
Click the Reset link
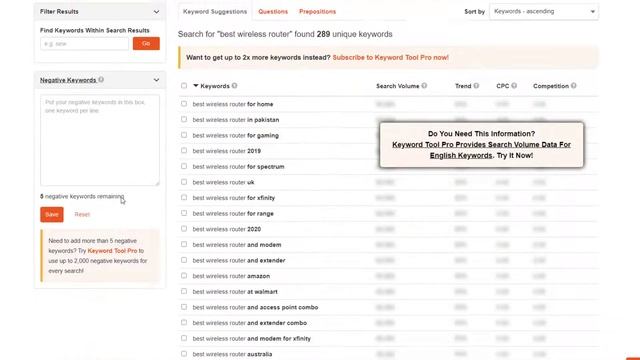click(x=82, y=214)
